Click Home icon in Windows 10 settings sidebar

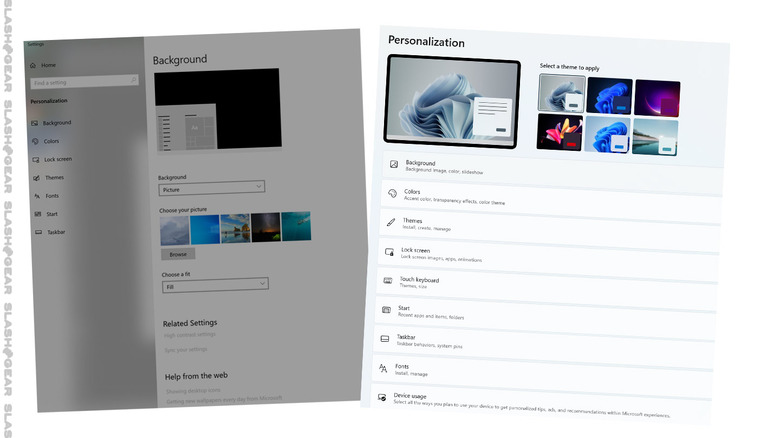tap(33, 65)
